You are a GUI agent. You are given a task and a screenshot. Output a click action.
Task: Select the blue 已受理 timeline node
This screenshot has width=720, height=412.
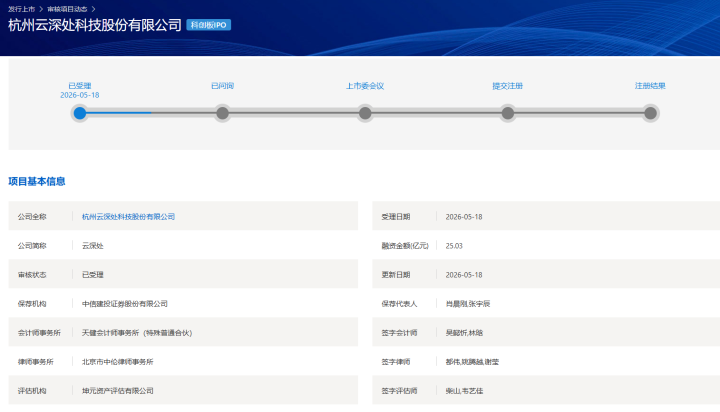tap(80, 113)
